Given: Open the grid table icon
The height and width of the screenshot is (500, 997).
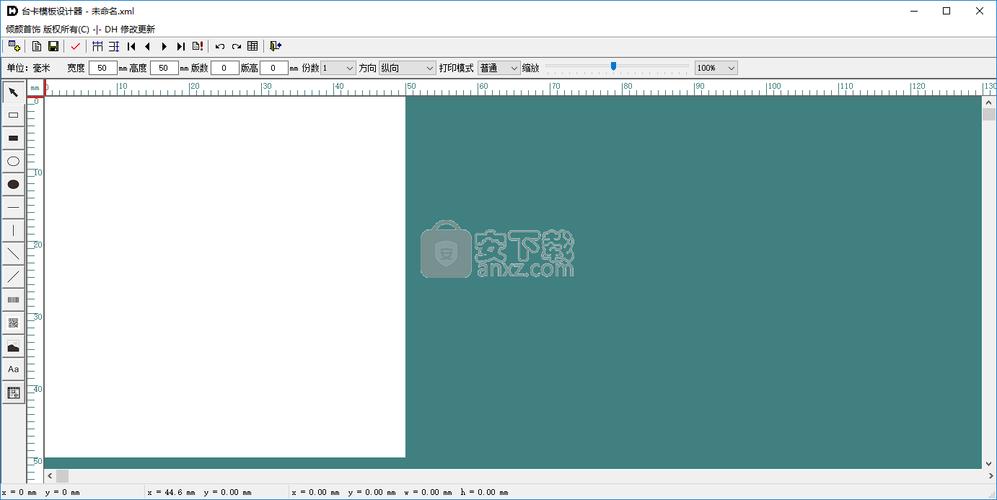Looking at the screenshot, I should click(252, 46).
